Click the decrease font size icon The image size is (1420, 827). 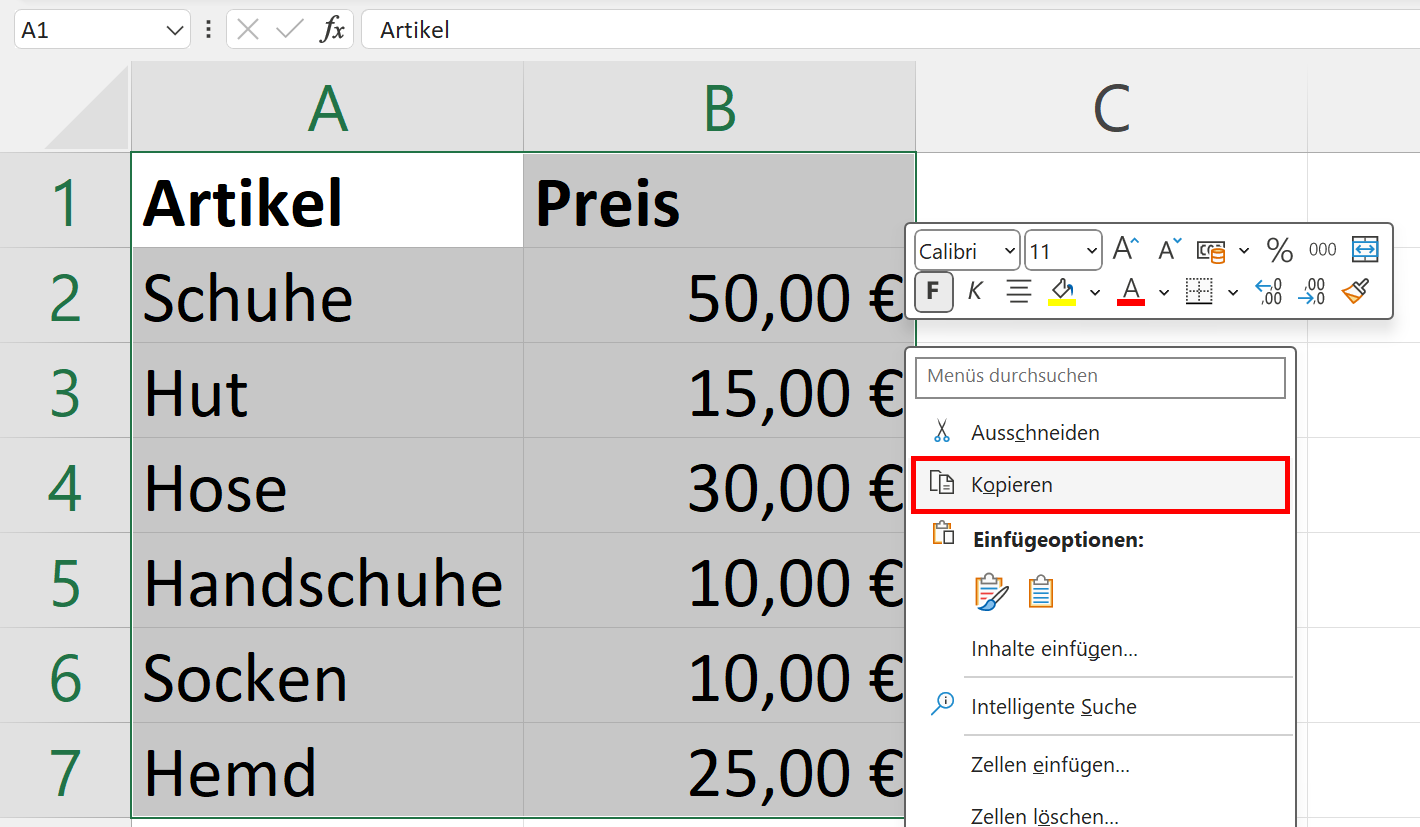(x=1169, y=250)
